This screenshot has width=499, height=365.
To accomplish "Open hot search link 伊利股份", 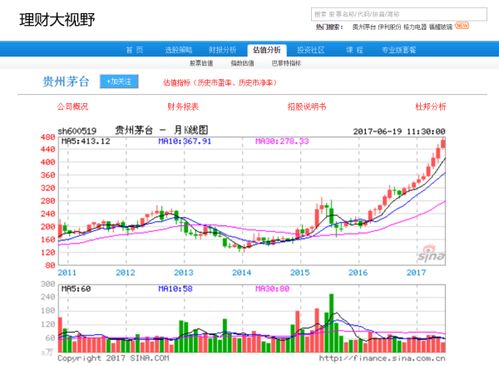I will click(x=389, y=27).
